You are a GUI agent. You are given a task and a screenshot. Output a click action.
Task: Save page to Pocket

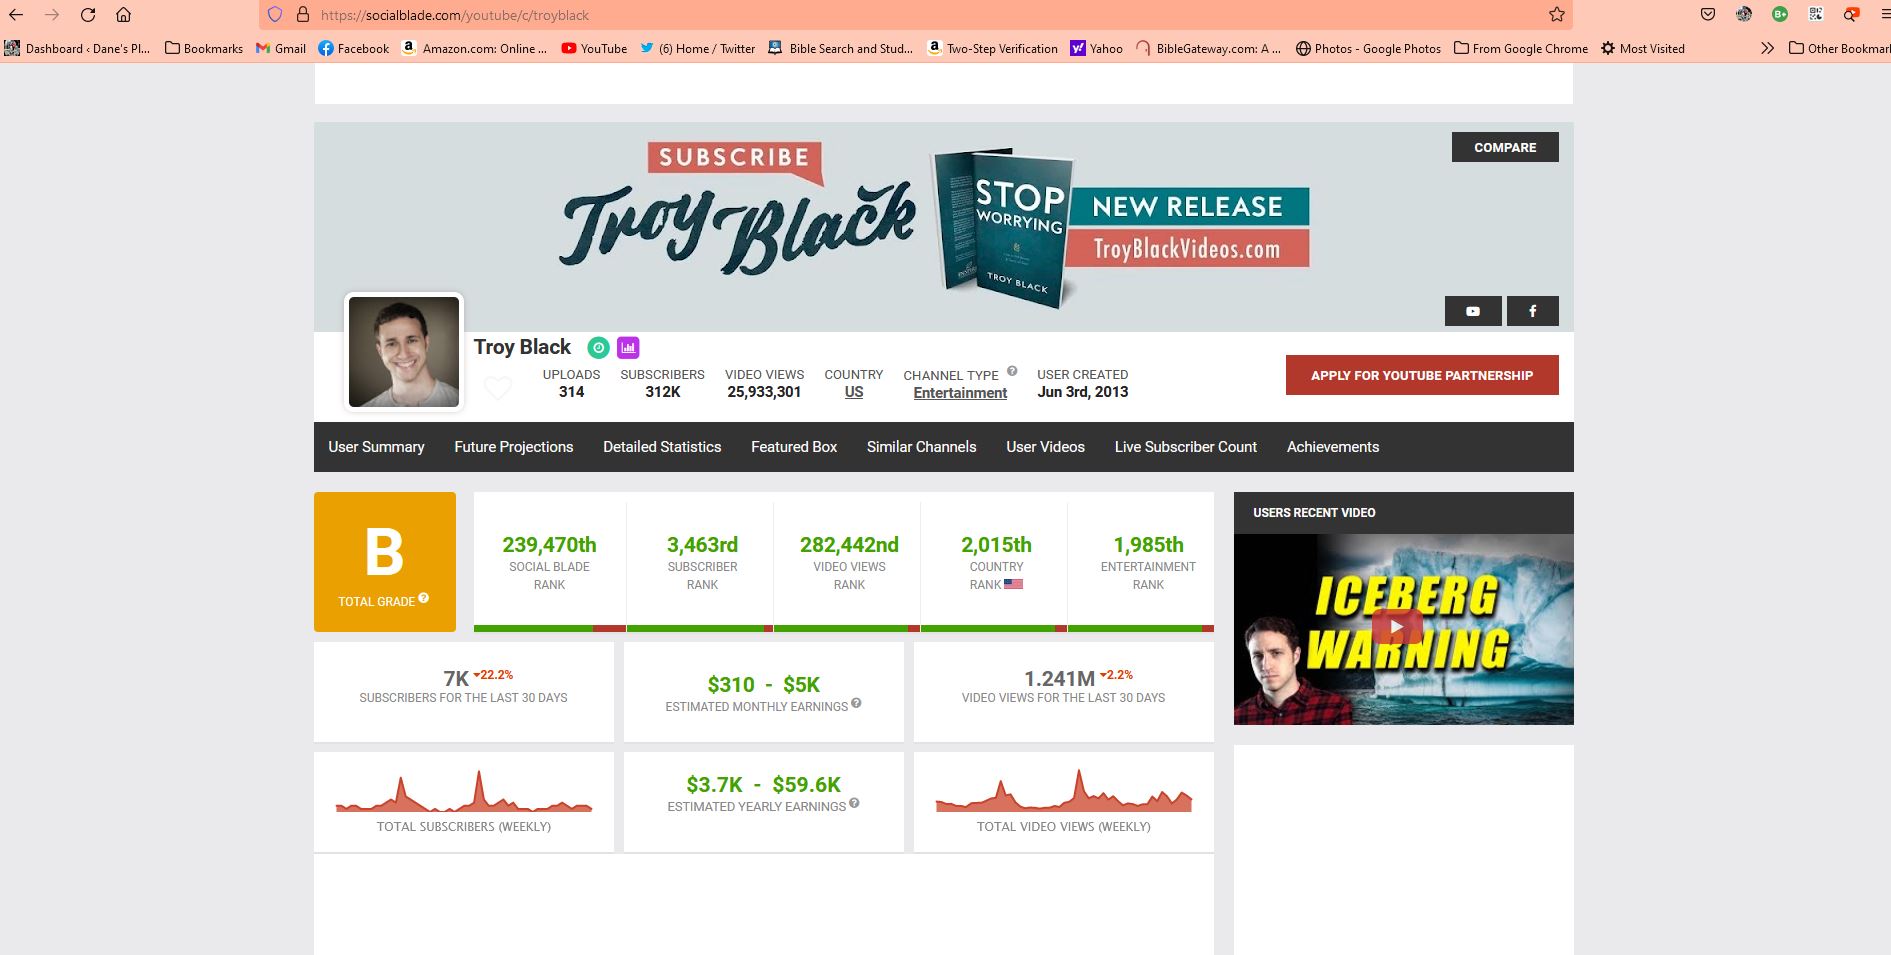[1708, 14]
